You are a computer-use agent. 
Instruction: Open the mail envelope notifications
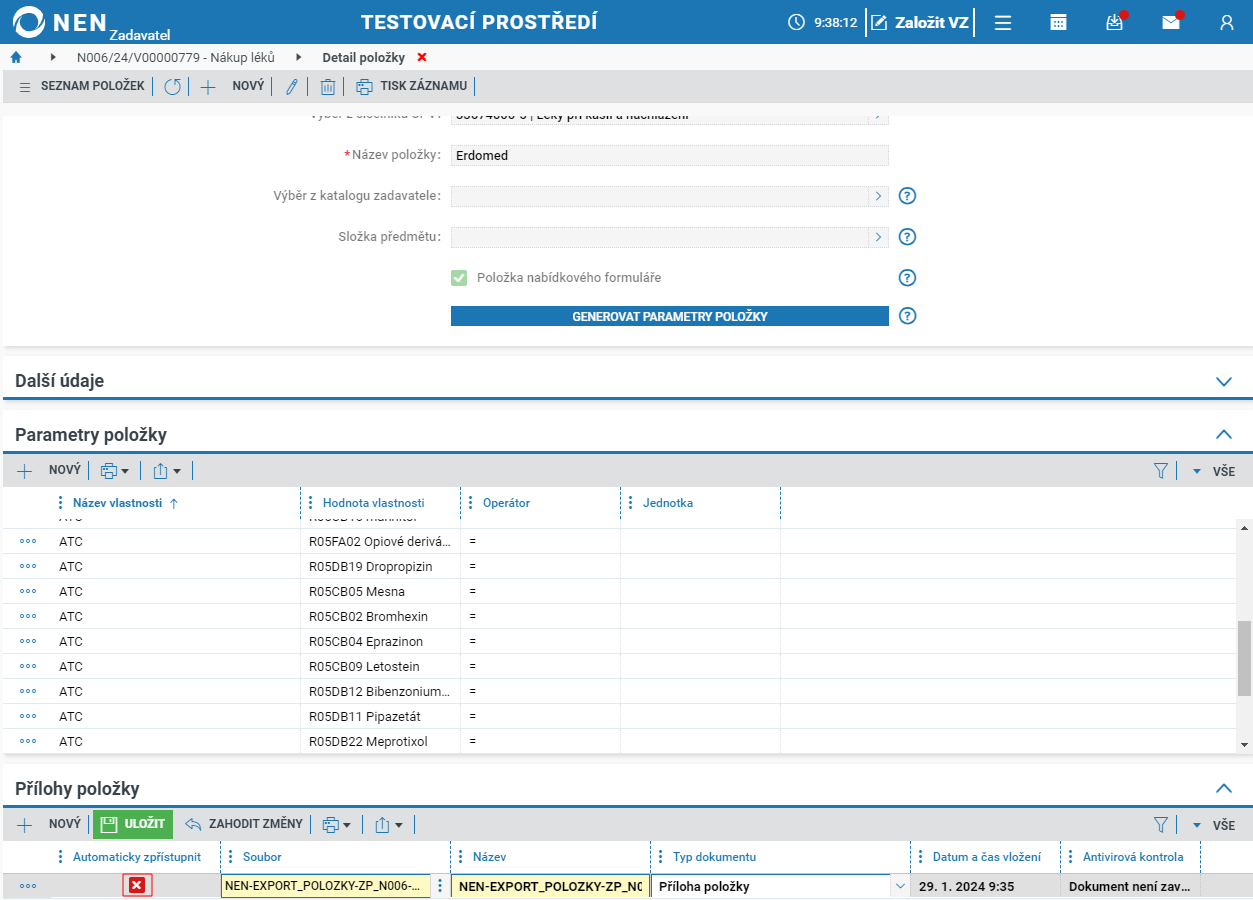pyautogui.click(x=1171, y=22)
